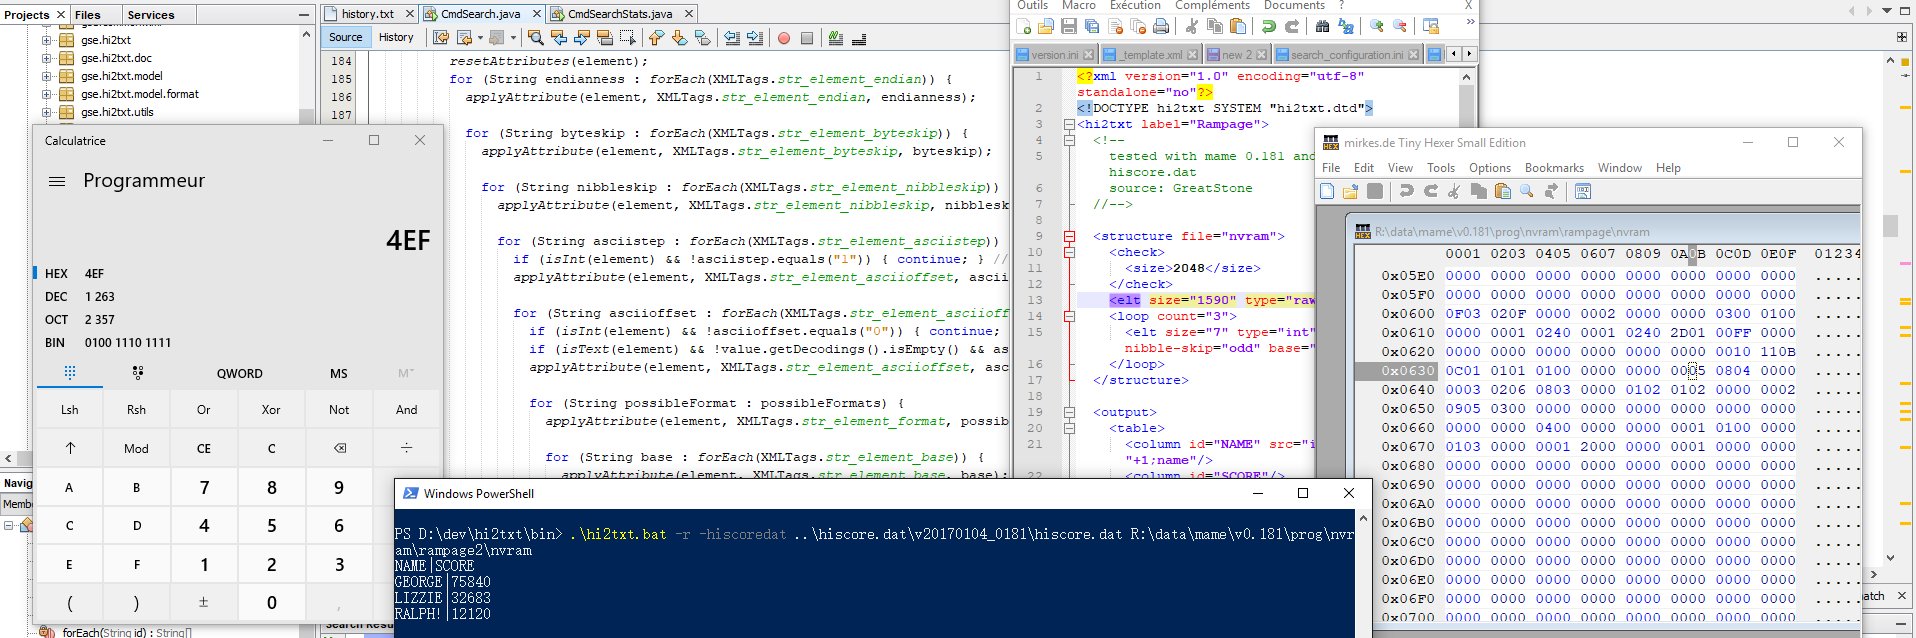Collapse the hi2txt fold marker in Notepad++
The width and height of the screenshot is (1916, 638).
click(x=1069, y=124)
